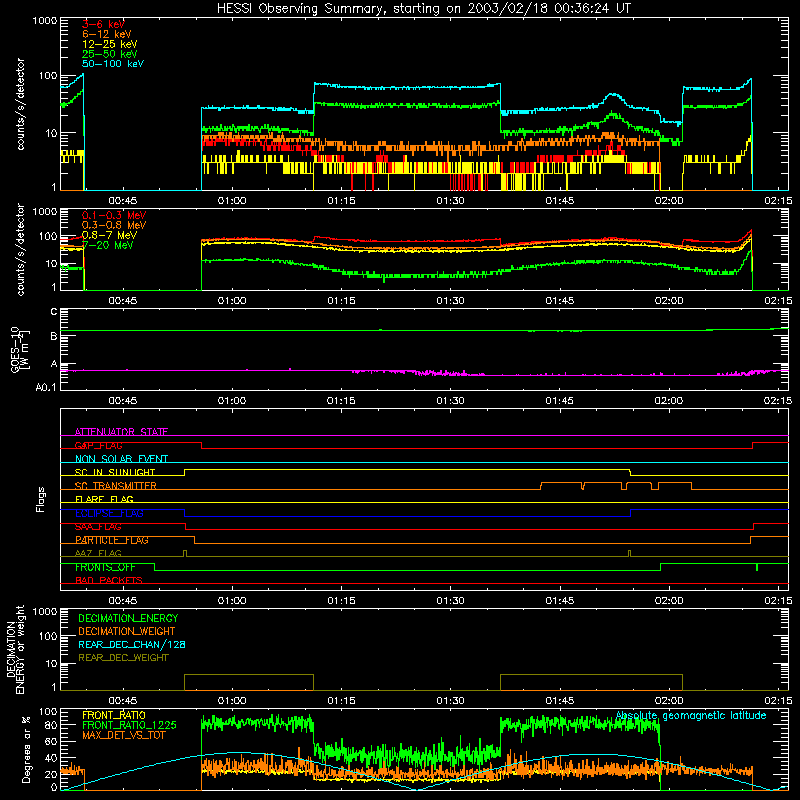Select the "AAZ_FLAG" flag label
The image size is (800, 800).
click(98, 553)
